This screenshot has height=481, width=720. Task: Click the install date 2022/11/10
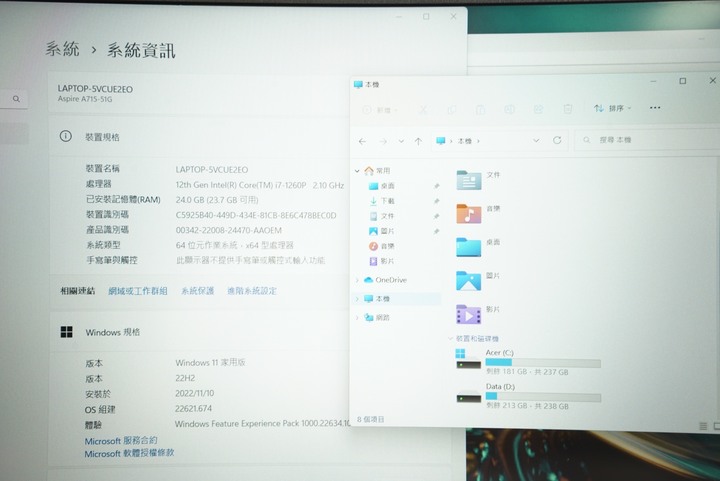tap(194, 393)
